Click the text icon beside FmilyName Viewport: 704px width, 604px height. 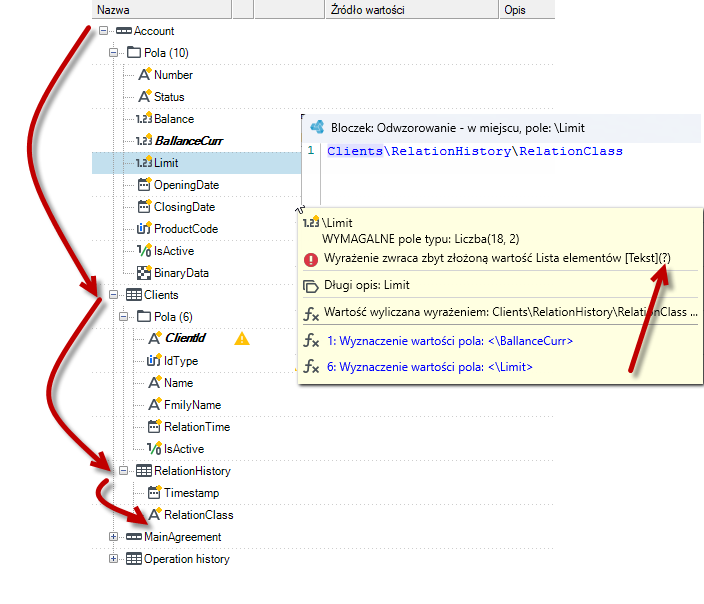point(154,404)
